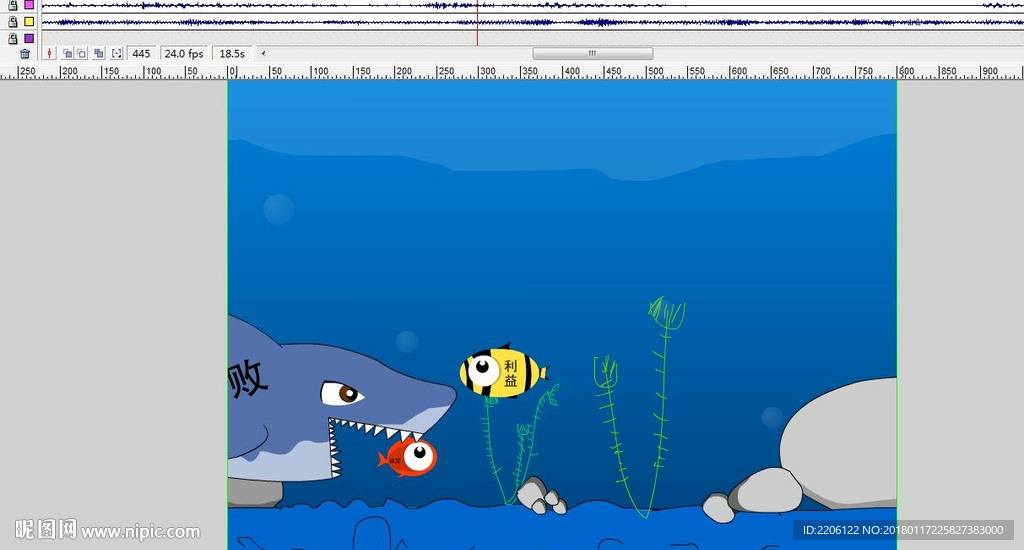Click the 18.5s elapsed time display
This screenshot has height=550, width=1024.
coord(232,54)
